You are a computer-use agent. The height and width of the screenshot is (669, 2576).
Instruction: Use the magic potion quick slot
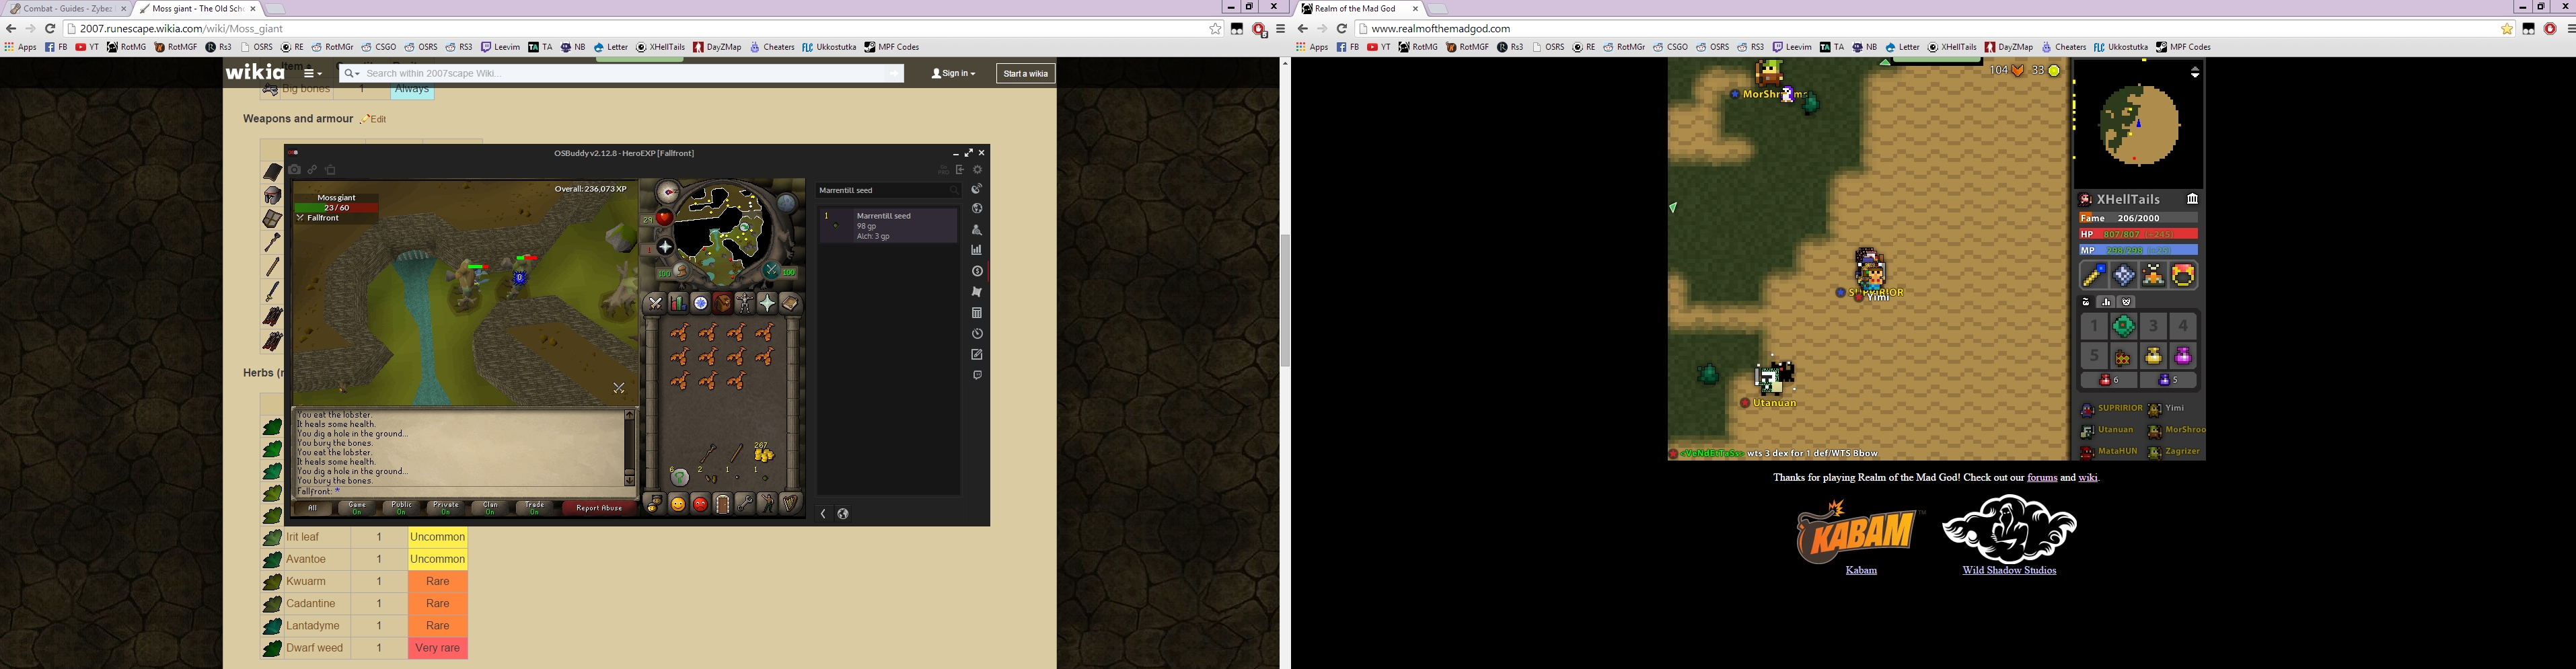2169,380
